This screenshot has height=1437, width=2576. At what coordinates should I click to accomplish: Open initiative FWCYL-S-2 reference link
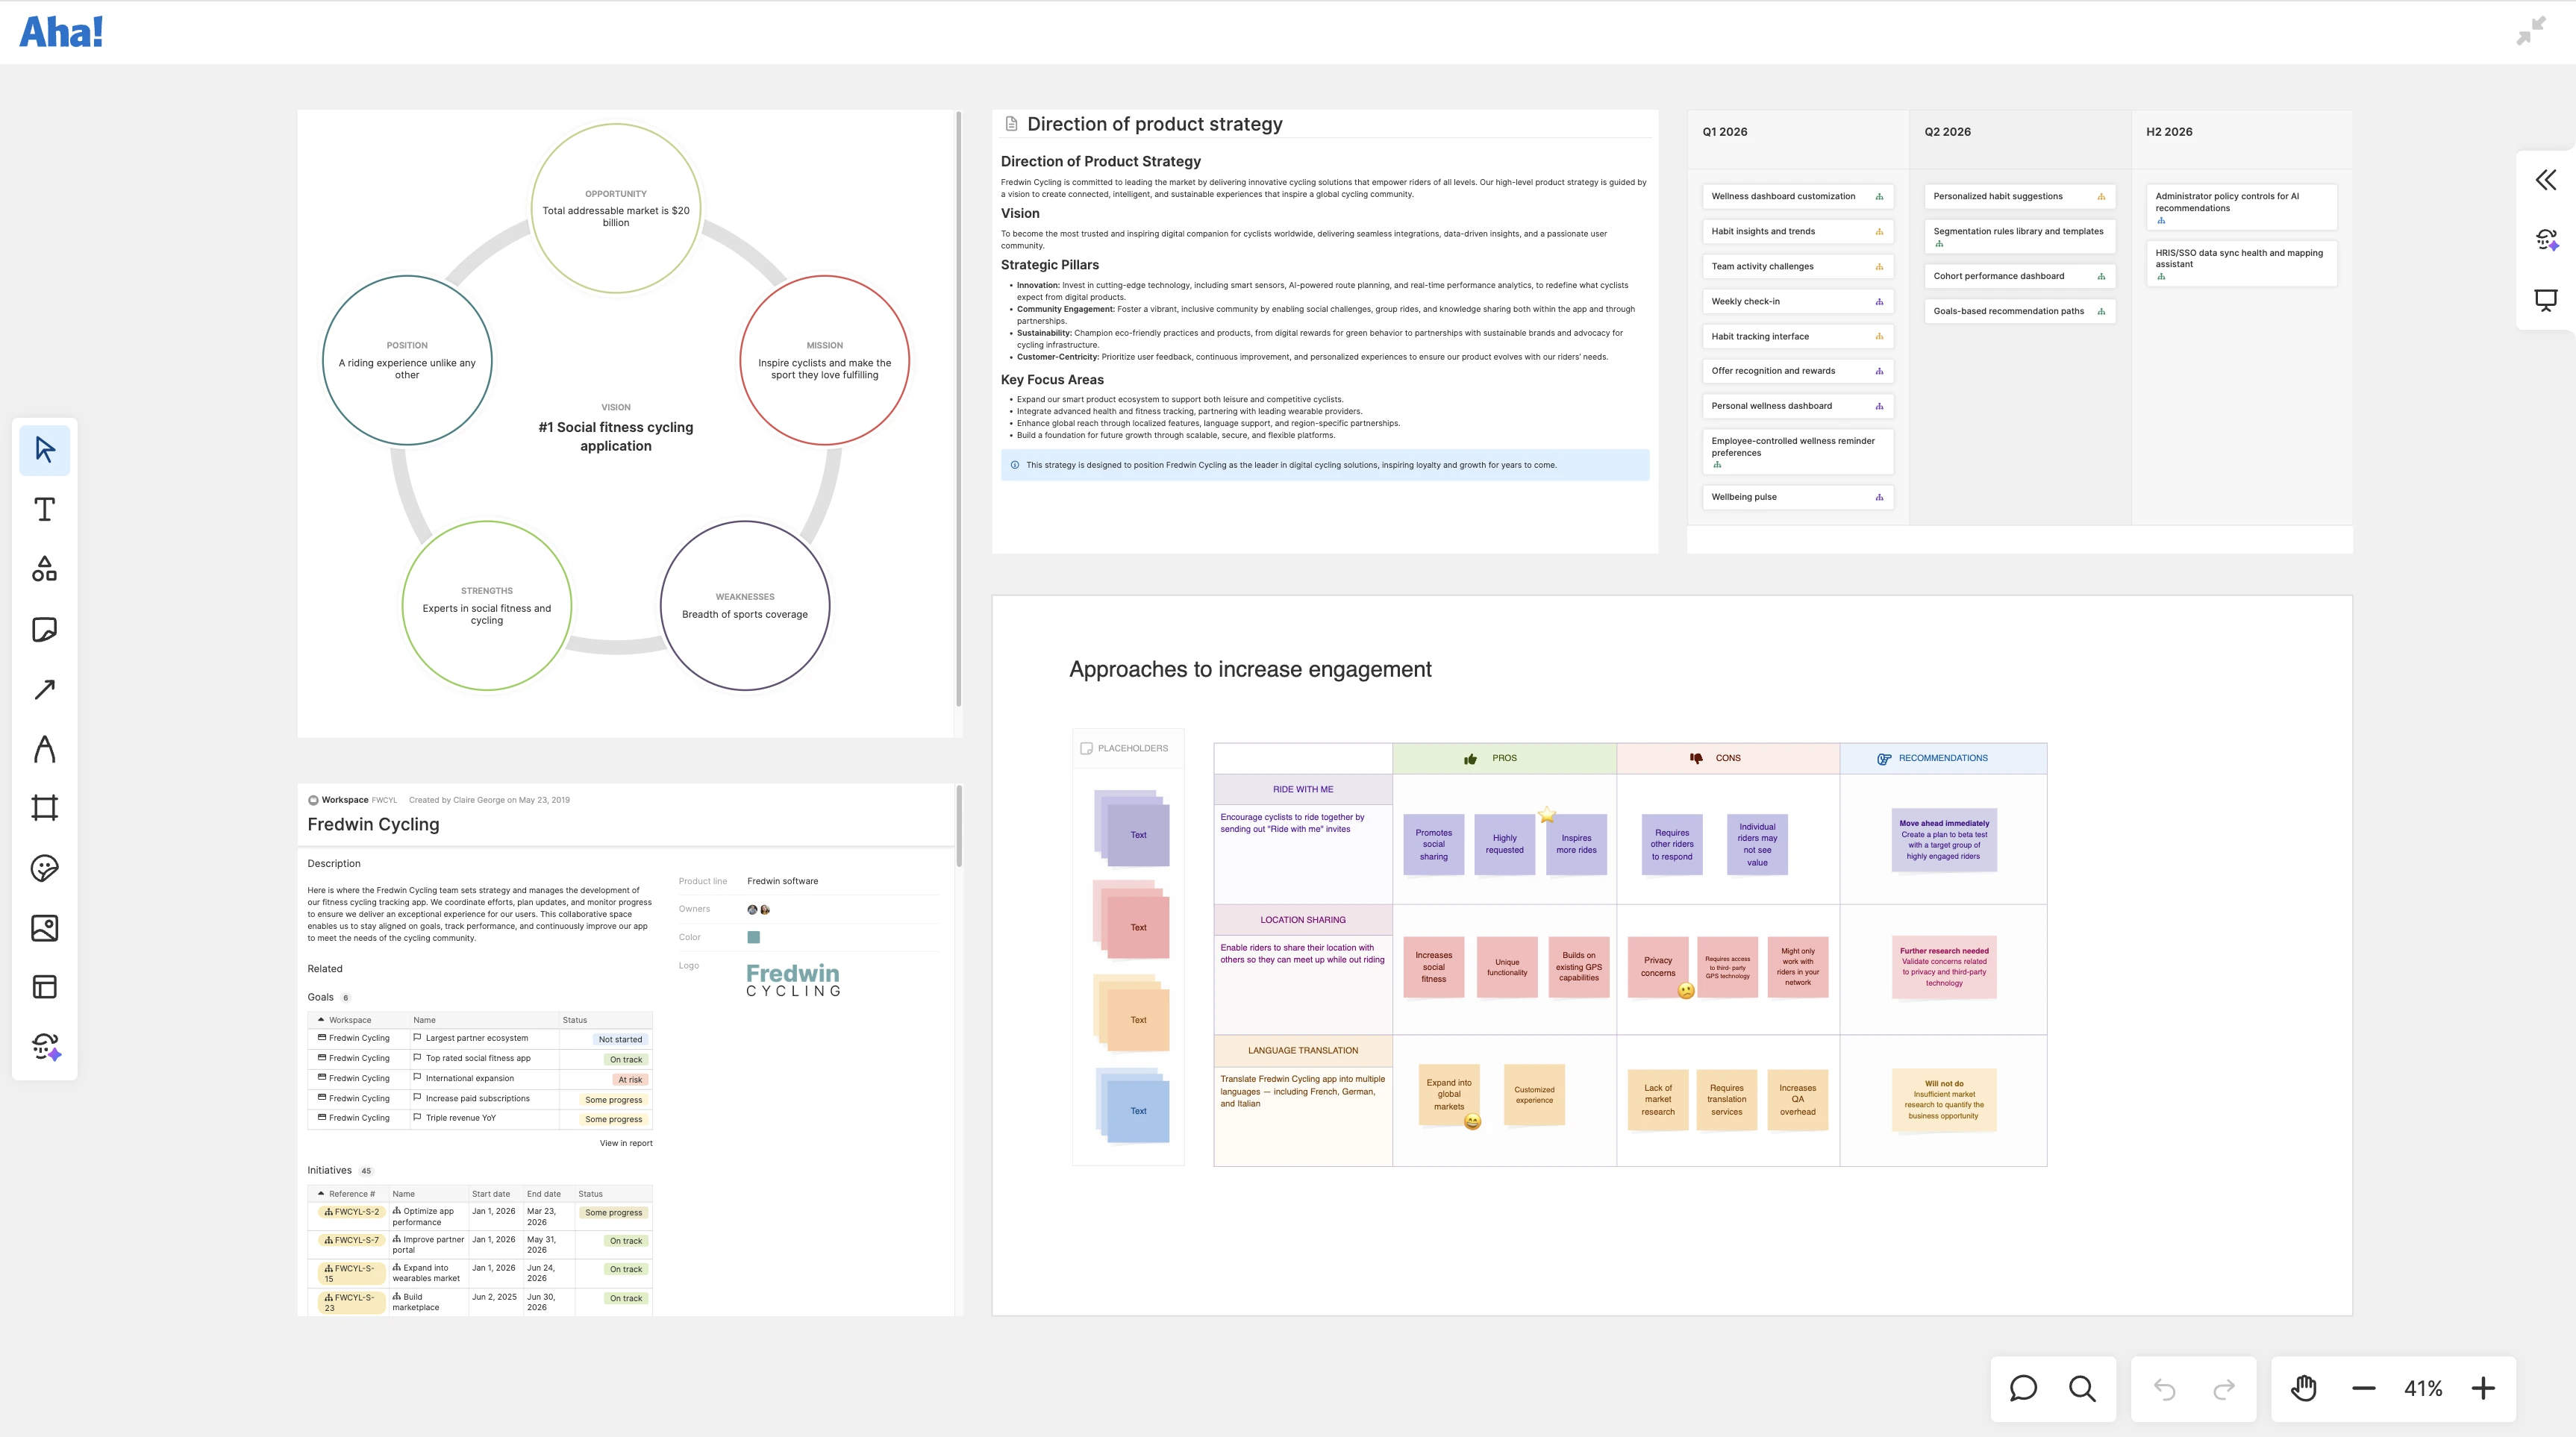coord(352,1212)
